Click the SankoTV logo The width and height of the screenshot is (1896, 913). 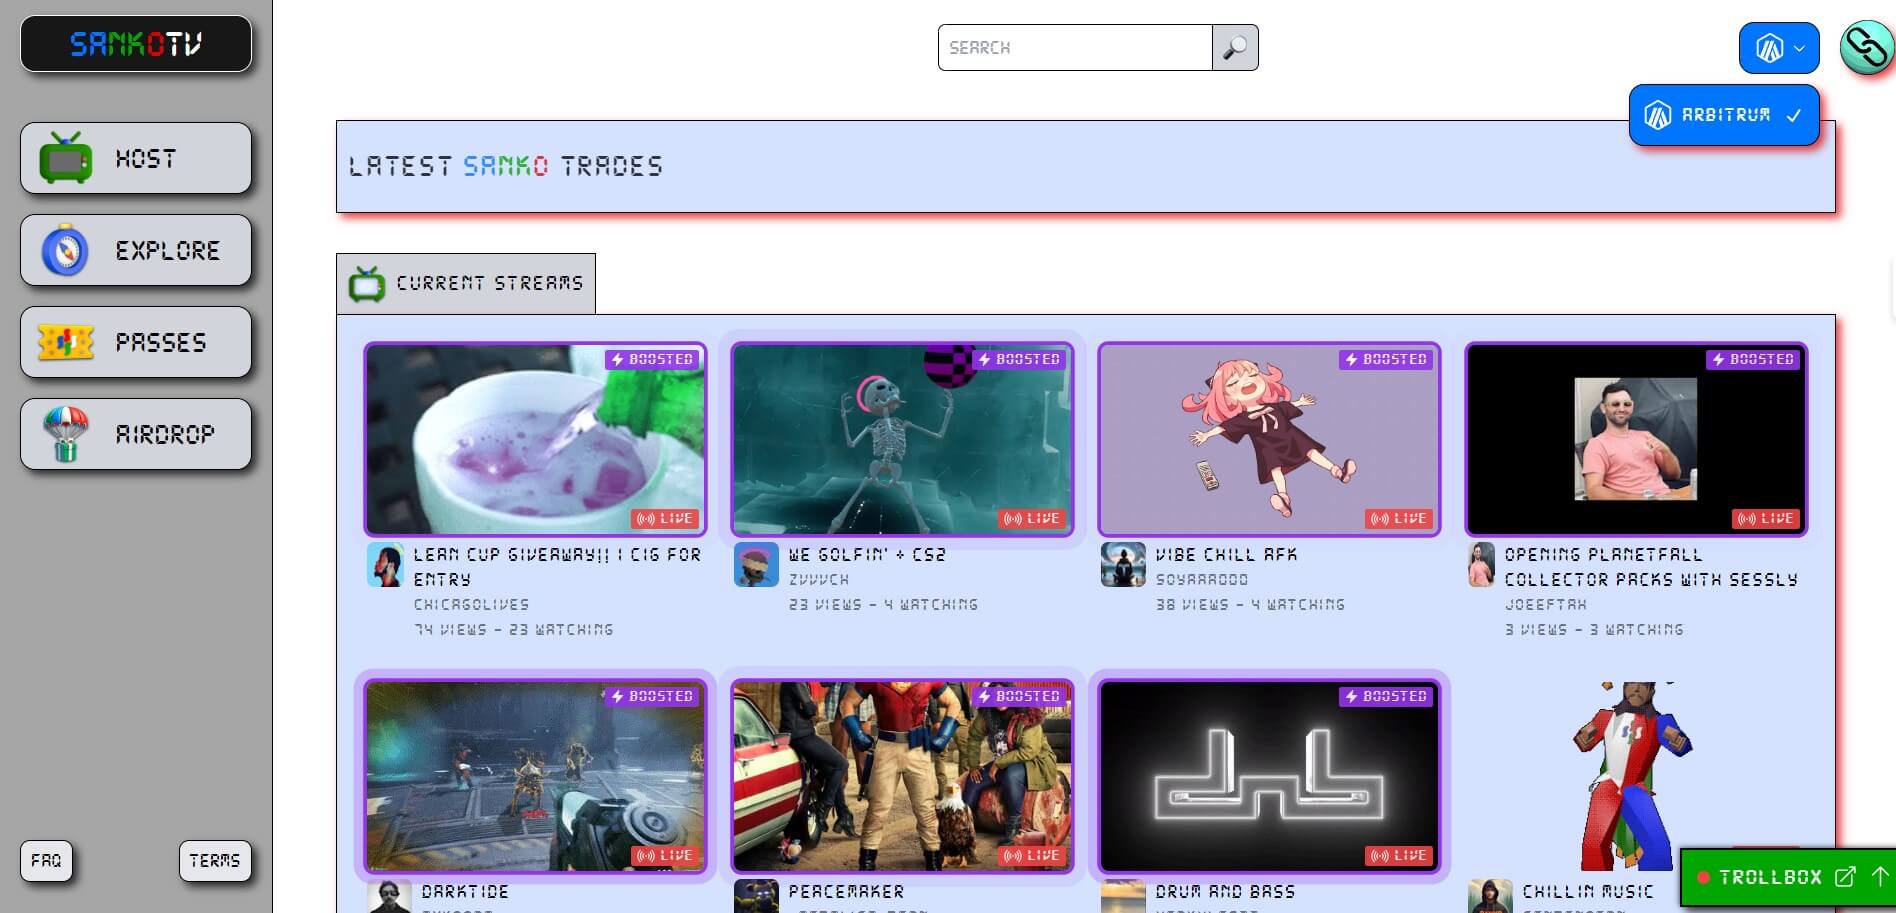[136, 44]
